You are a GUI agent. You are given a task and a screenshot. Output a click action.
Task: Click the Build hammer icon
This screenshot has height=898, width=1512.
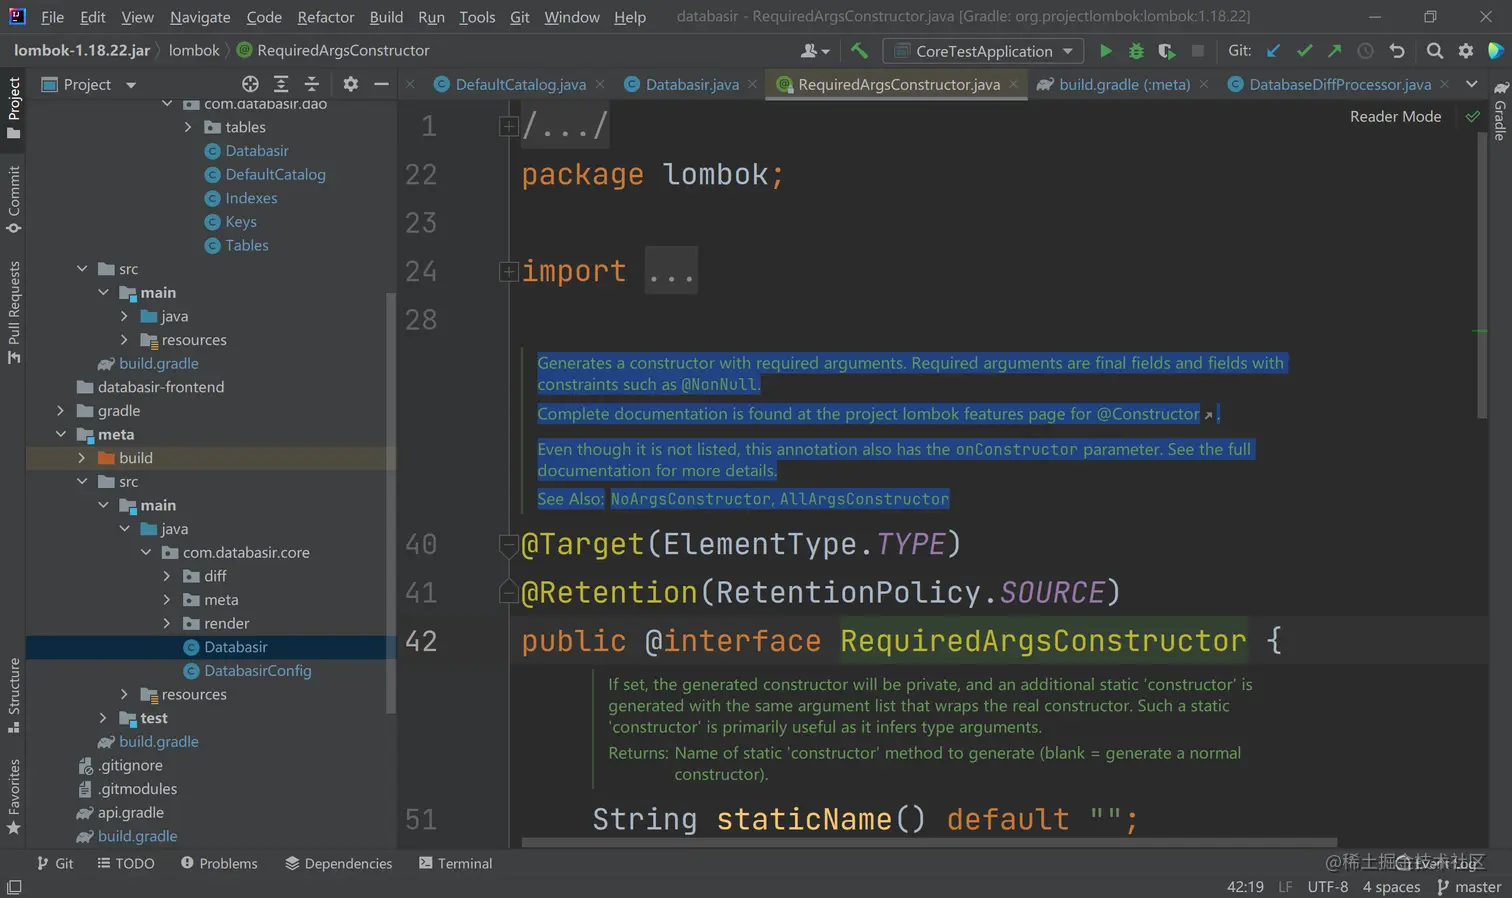[859, 51]
